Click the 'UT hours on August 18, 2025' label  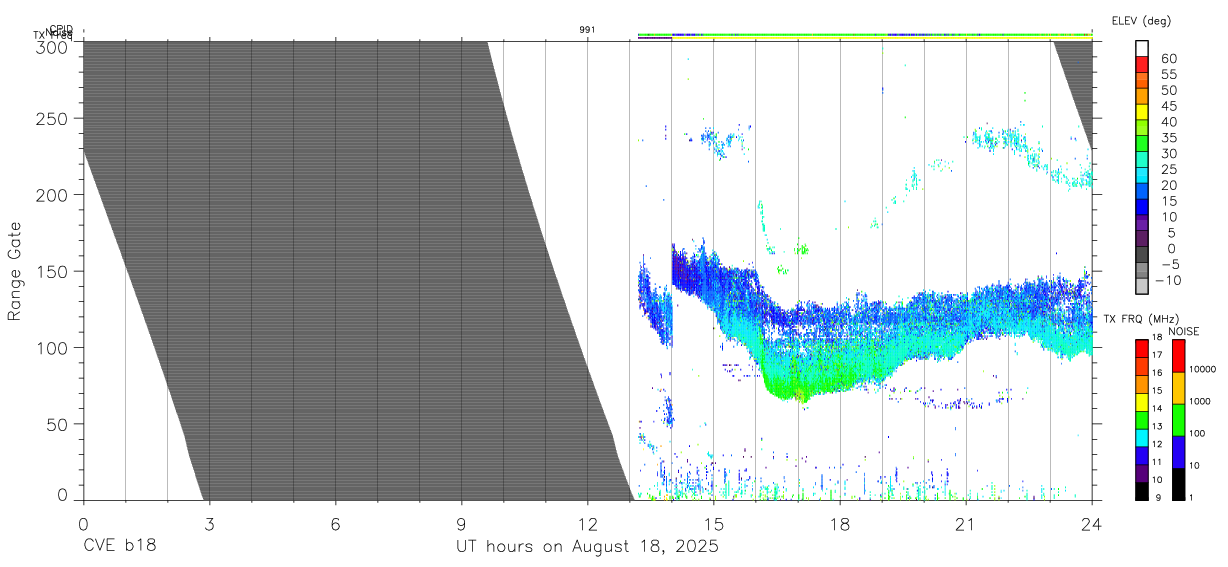(587, 548)
